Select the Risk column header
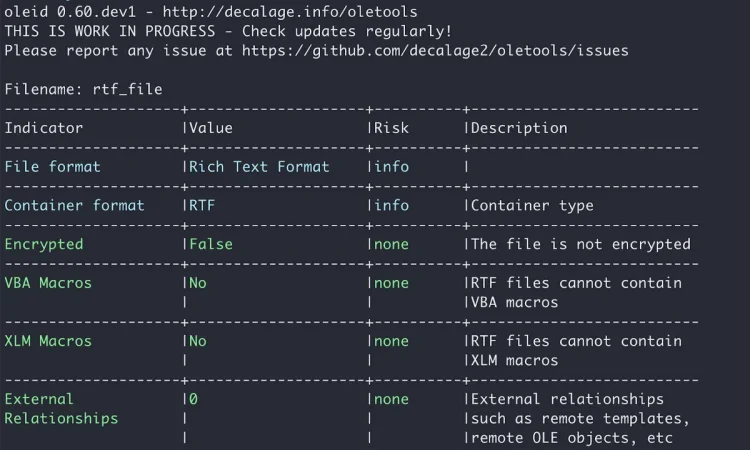 pyautogui.click(x=391, y=128)
